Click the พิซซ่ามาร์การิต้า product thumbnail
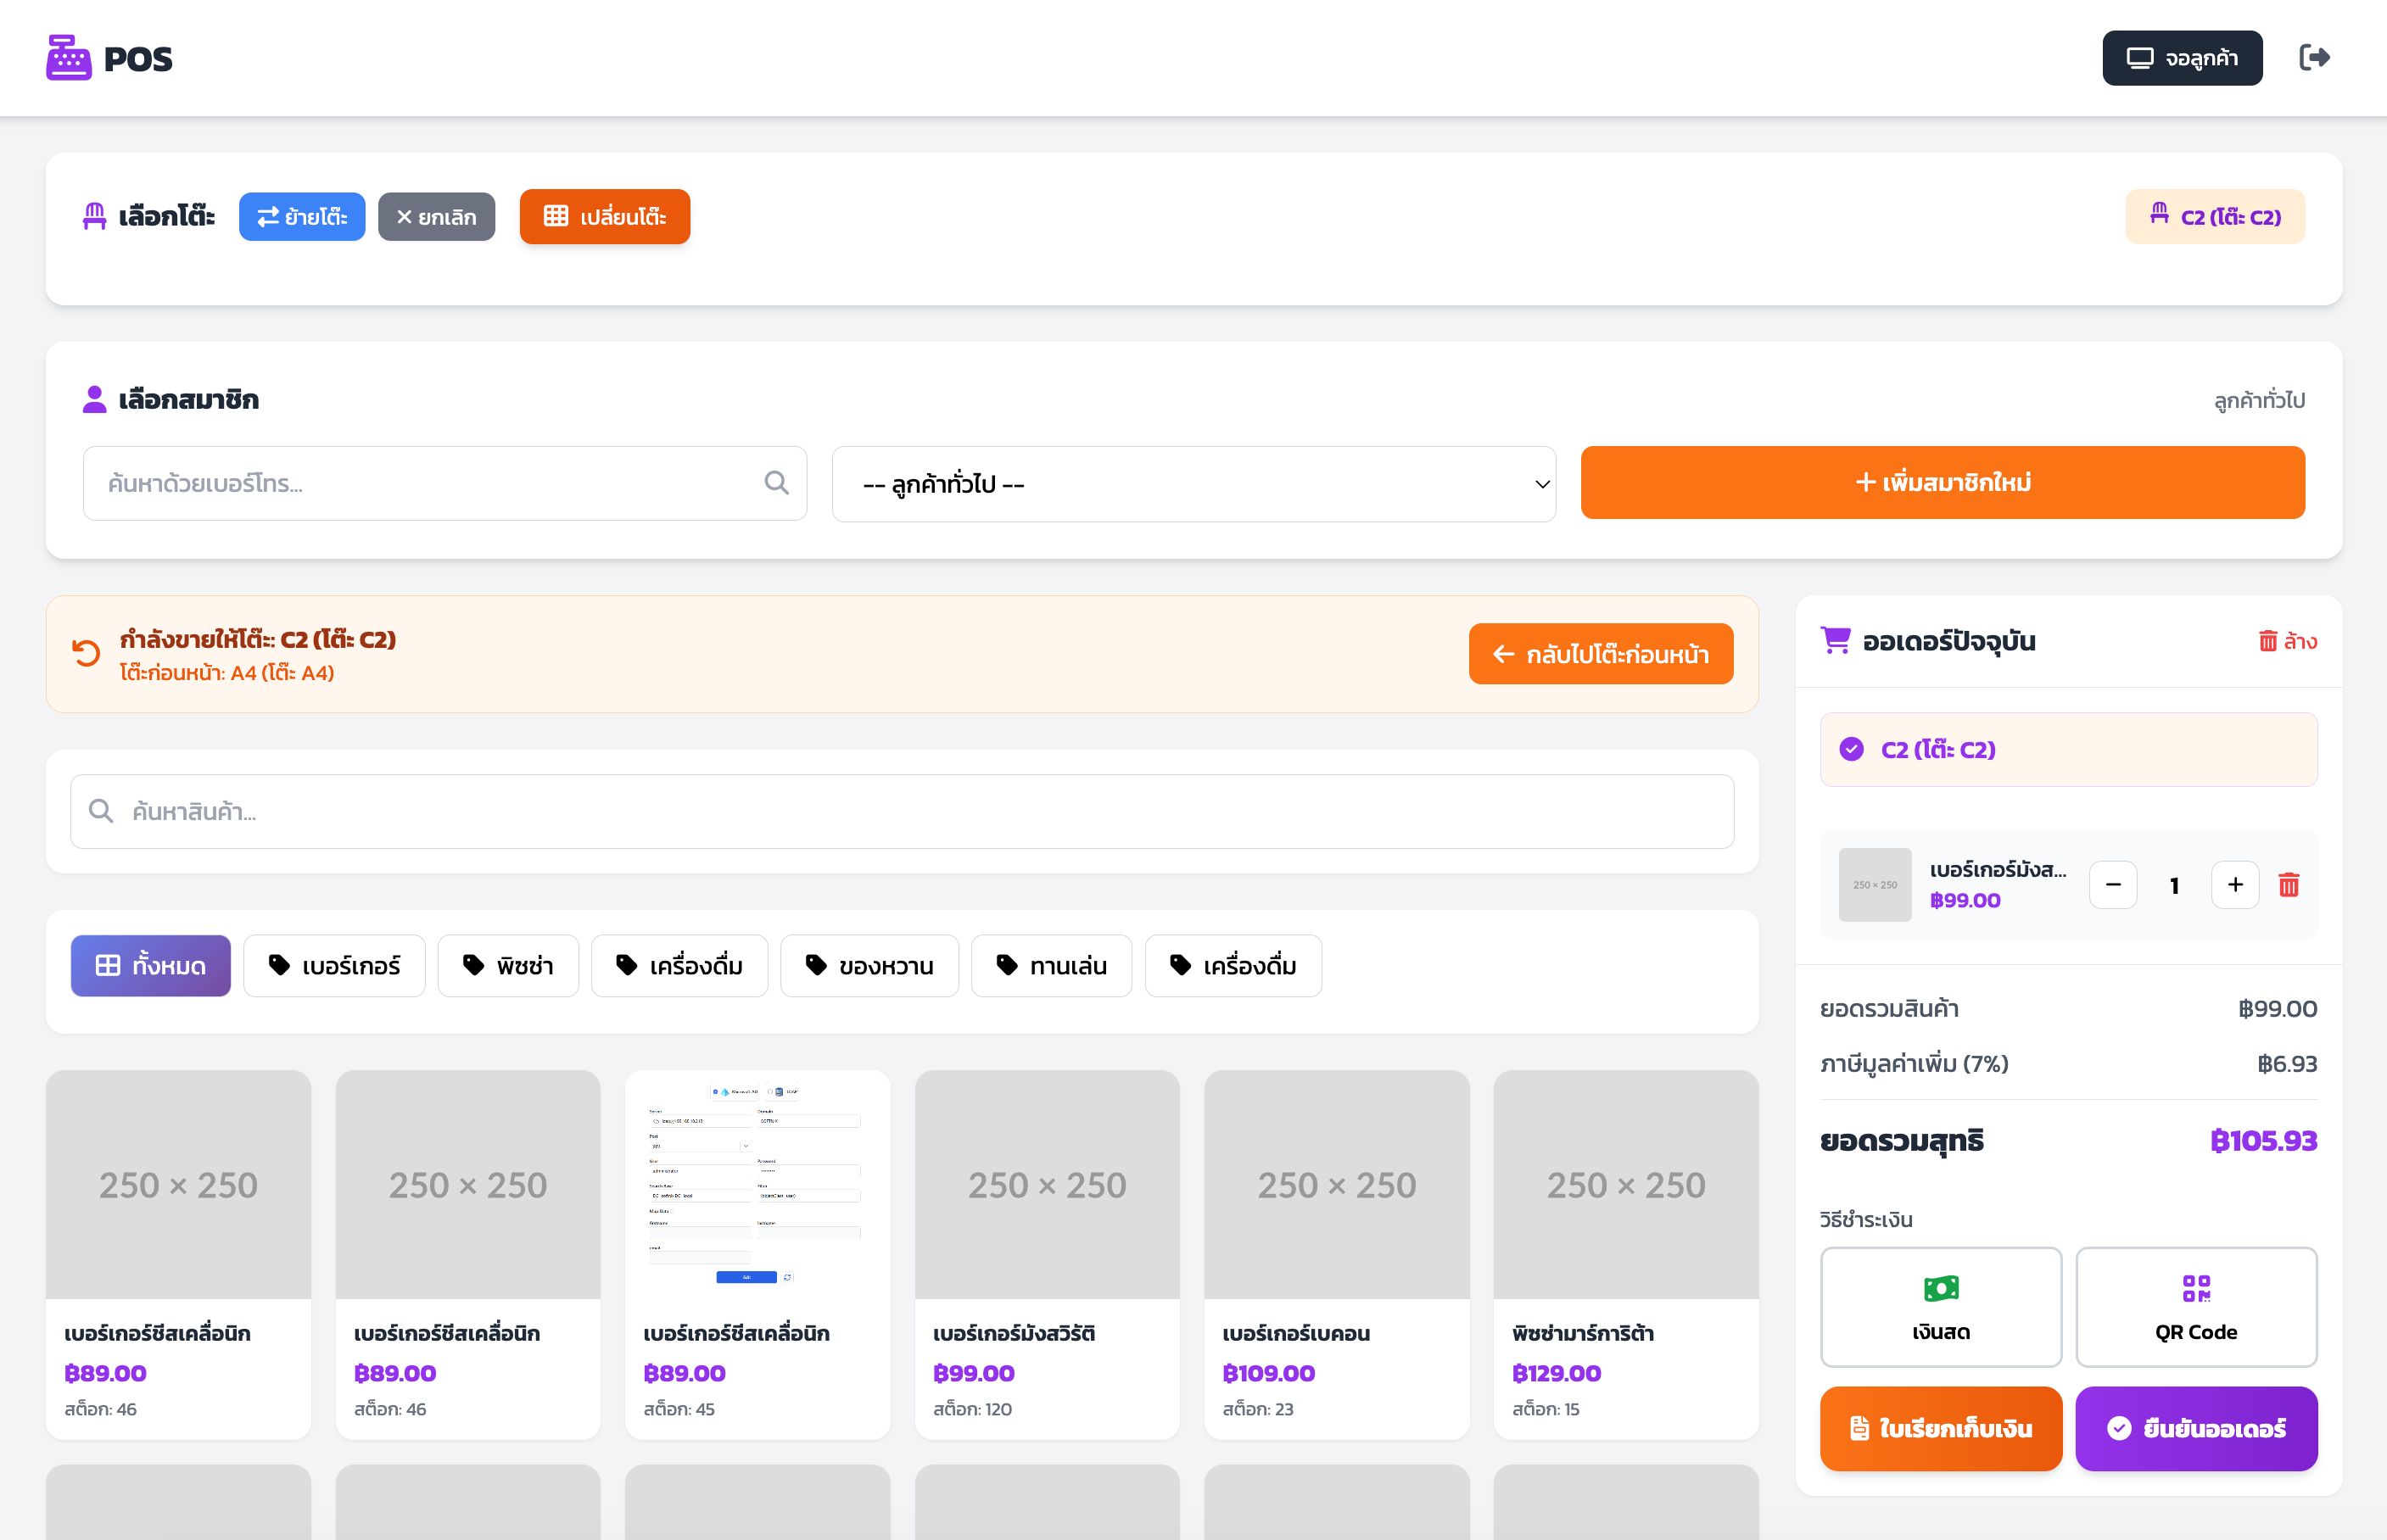Viewport: 2387px width, 1540px height. pyautogui.click(x=1625, y=1184)
